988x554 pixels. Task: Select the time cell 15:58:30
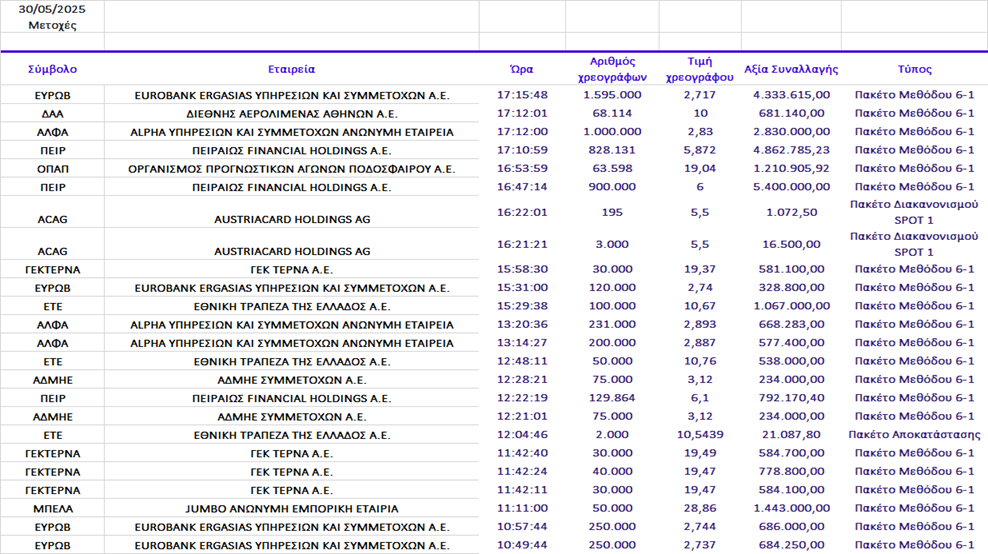pos(522,269)
